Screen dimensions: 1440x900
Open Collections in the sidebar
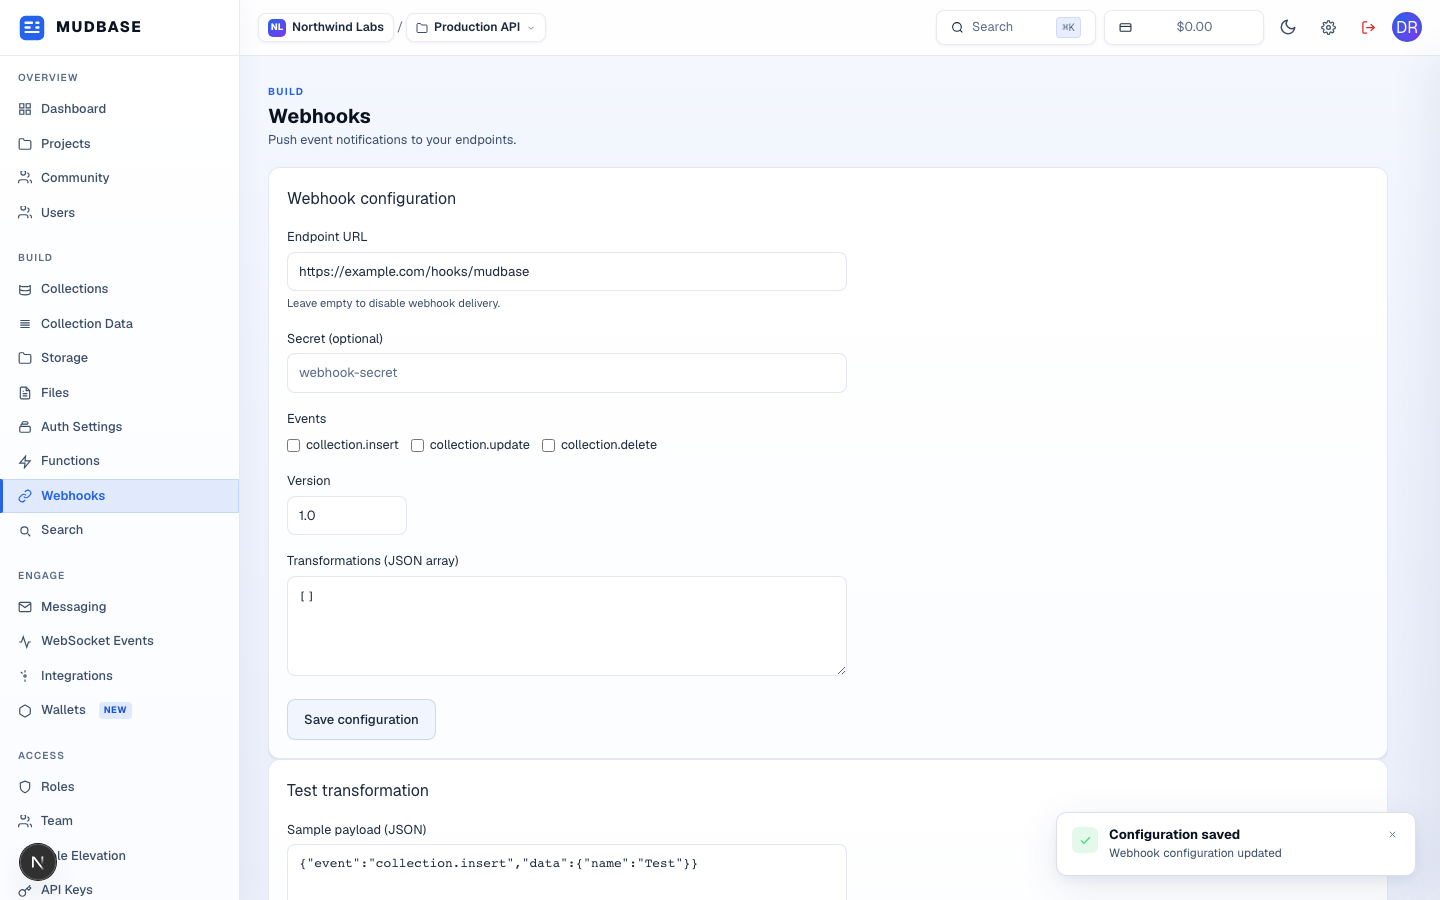(120, 289)
